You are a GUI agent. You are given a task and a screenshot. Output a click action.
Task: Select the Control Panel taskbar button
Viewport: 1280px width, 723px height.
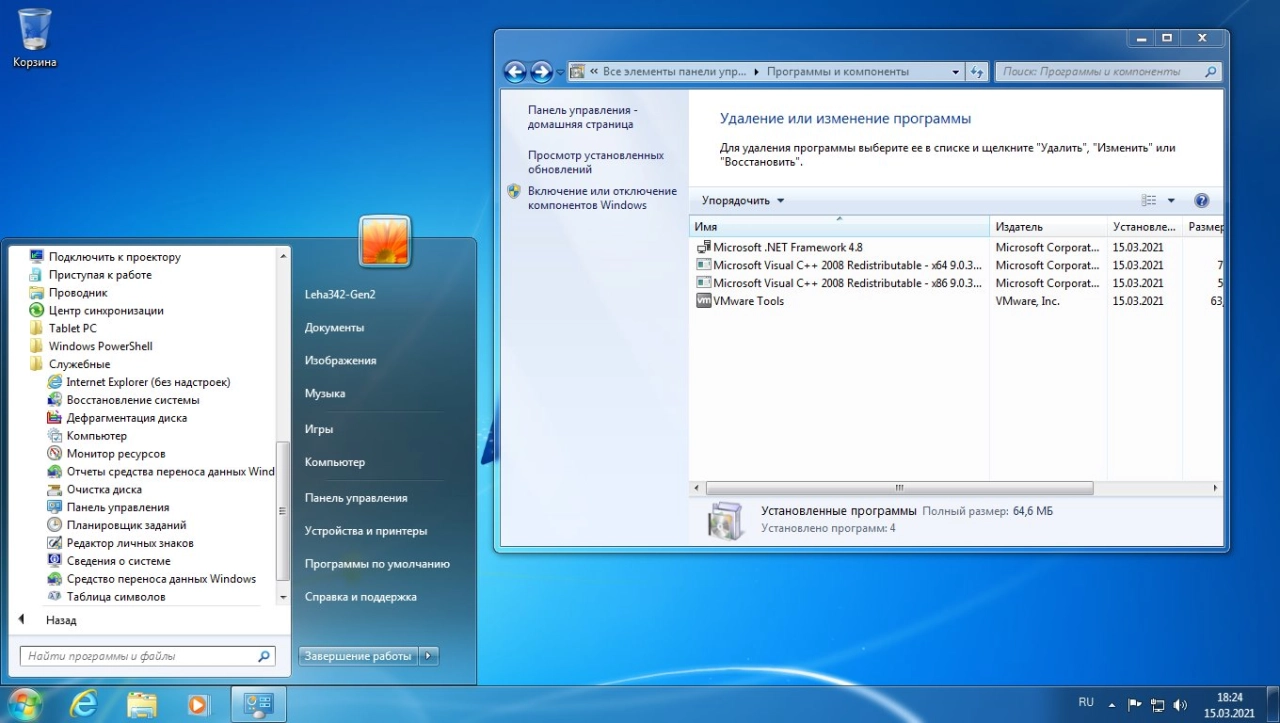coord(259,704)
